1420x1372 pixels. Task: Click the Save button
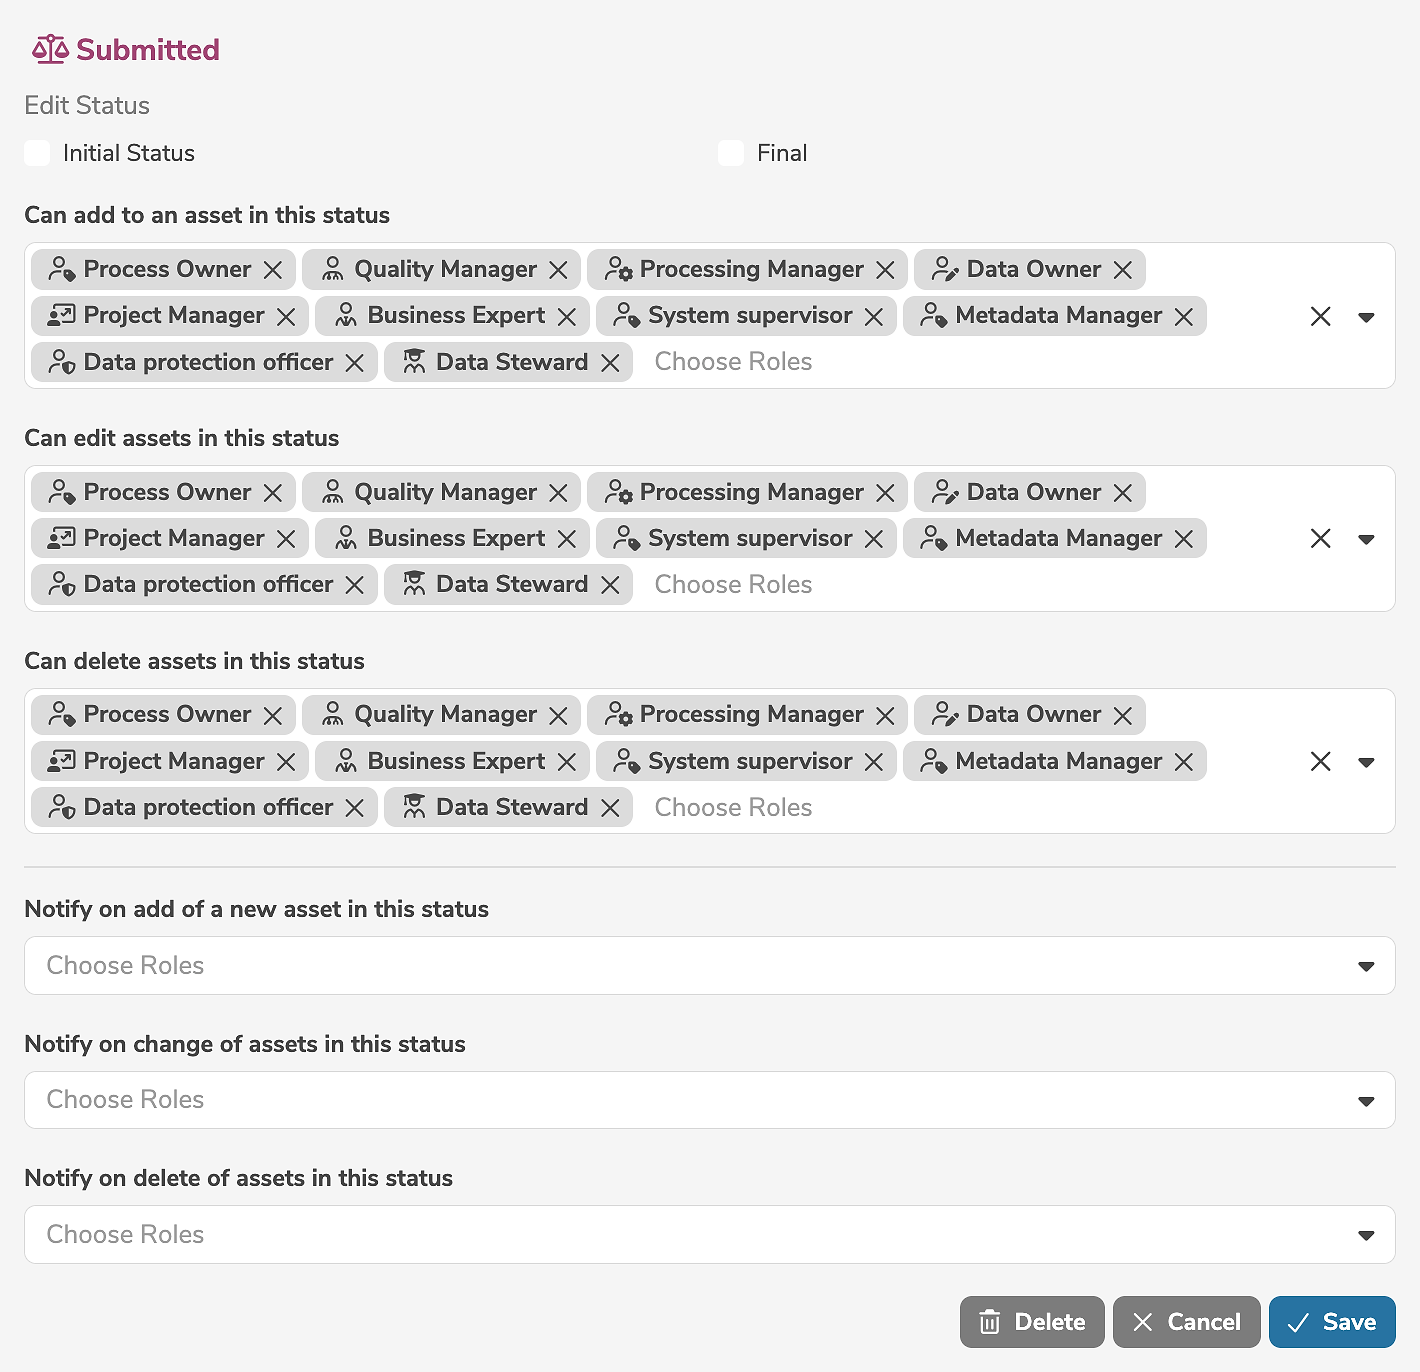click(x=1332, y=1322)
